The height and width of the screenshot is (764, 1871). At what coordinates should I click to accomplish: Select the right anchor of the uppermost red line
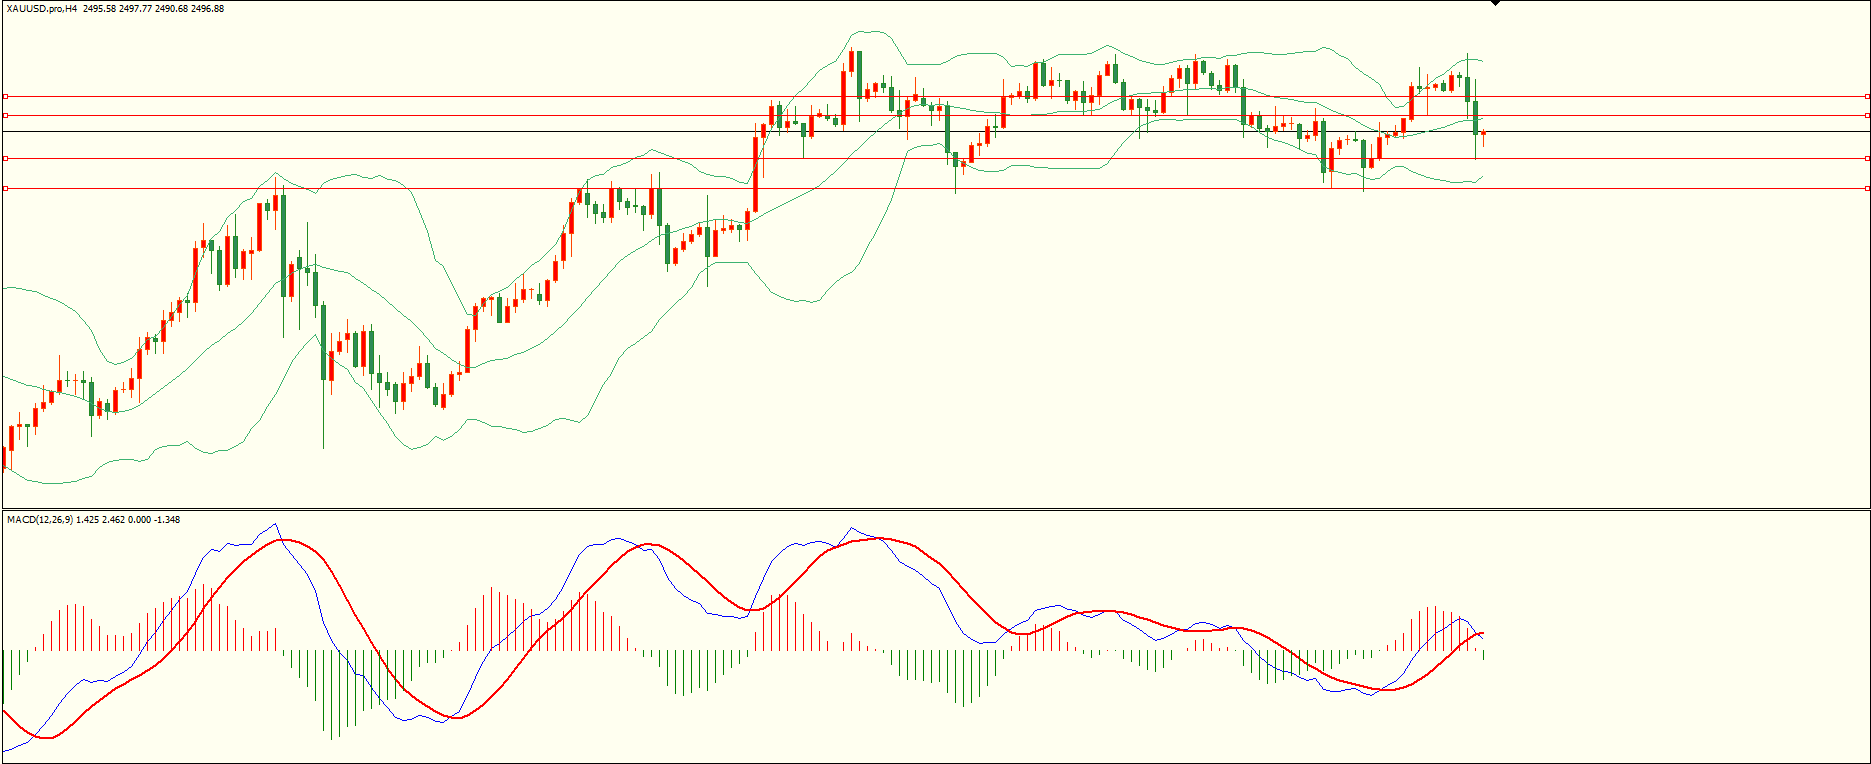(x=1867, y=97)
